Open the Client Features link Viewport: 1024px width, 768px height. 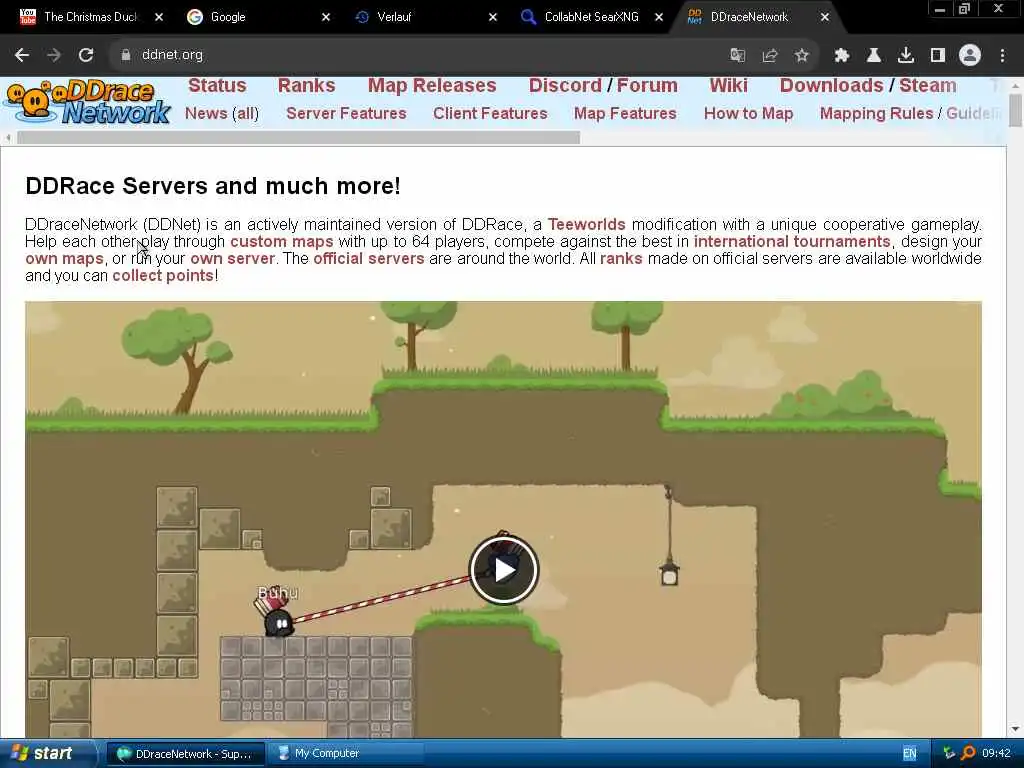pyautogui.click(x=490, y=114)
